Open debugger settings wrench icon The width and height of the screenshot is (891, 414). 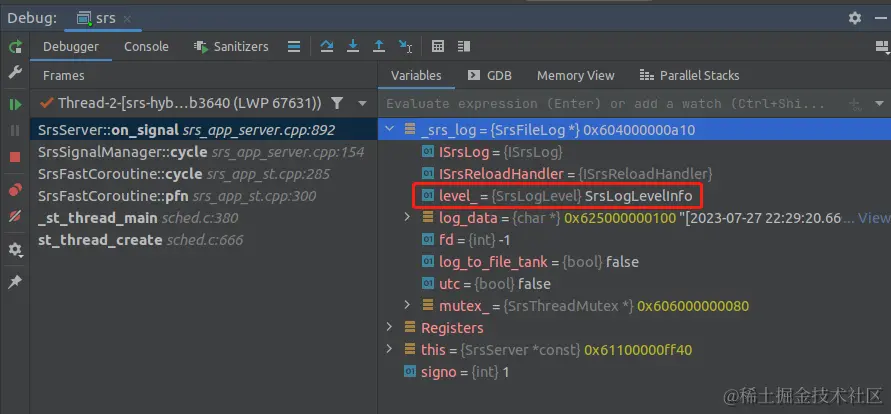[15, 73]
